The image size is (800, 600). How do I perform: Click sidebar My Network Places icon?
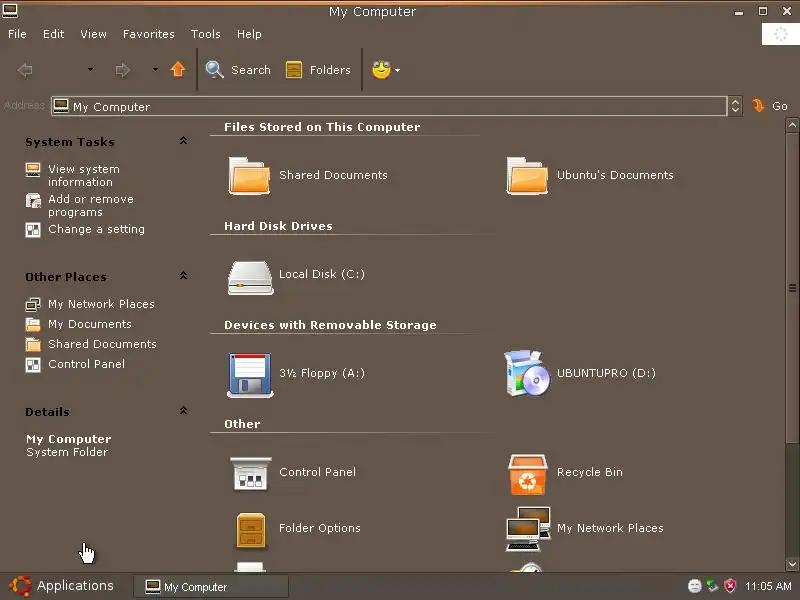(x=33, y=305)
